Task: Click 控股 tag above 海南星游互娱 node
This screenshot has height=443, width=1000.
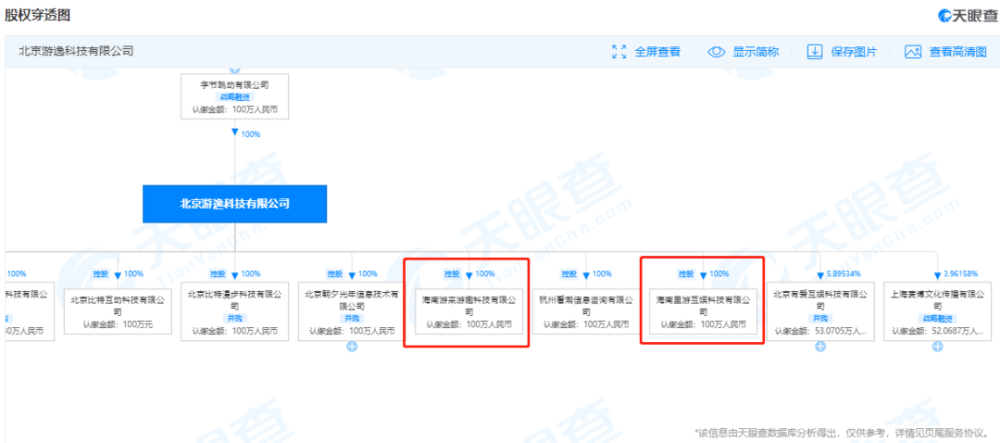Action: (x=686, y=273)
